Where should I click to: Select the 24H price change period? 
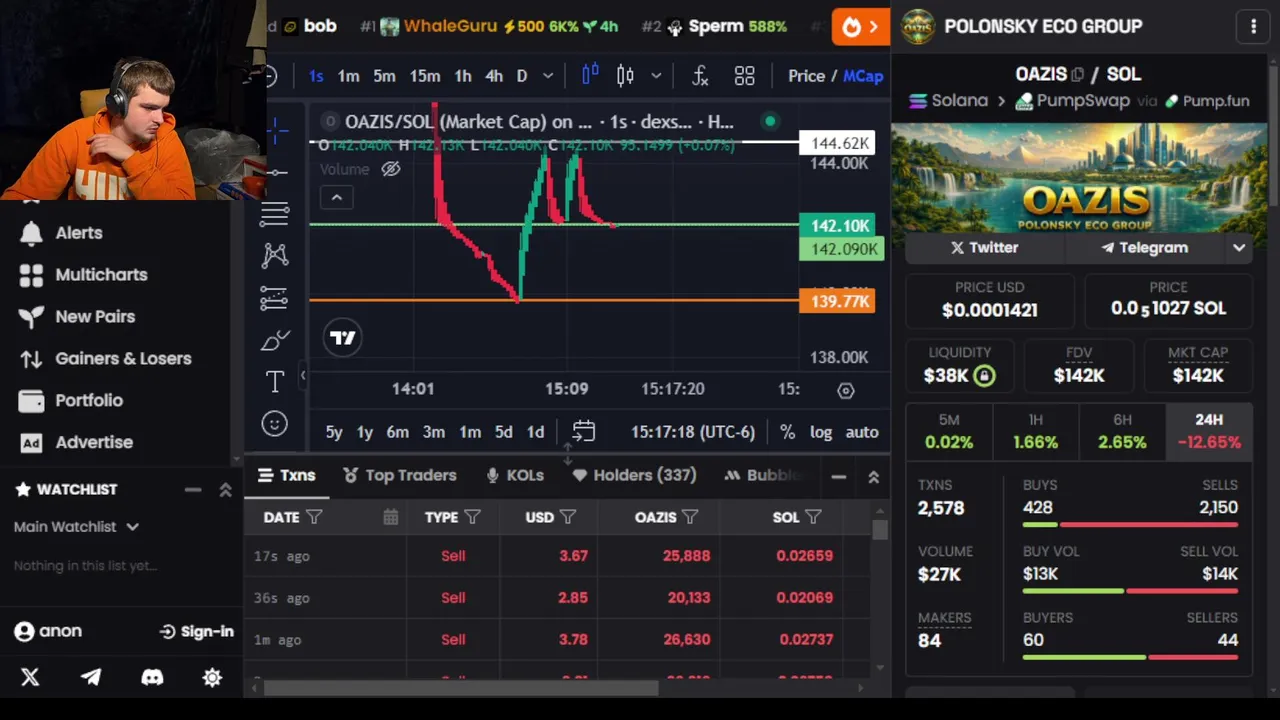pyautogui.click(x=1209, y=431)
